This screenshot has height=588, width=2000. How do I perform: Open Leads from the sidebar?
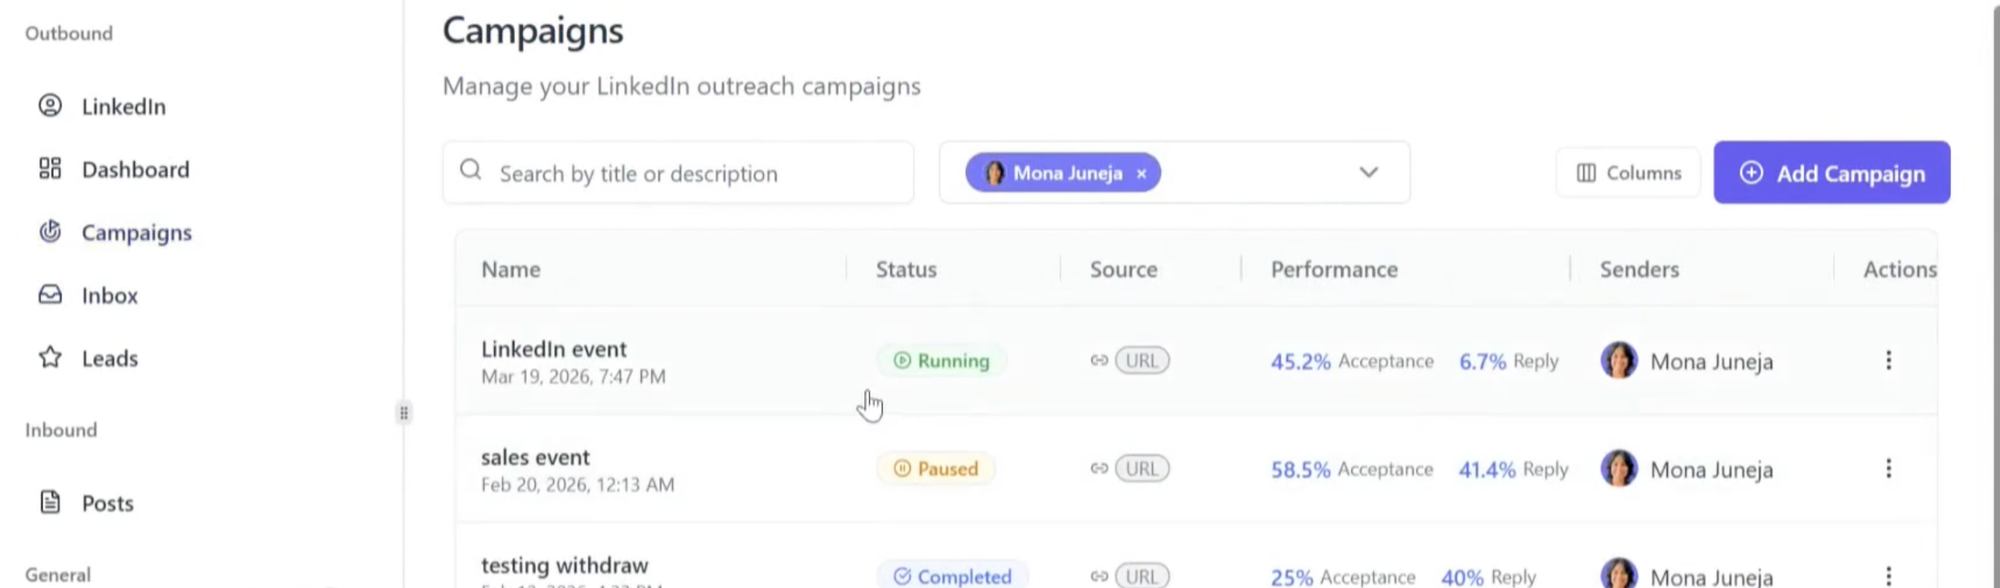point(109,359)
